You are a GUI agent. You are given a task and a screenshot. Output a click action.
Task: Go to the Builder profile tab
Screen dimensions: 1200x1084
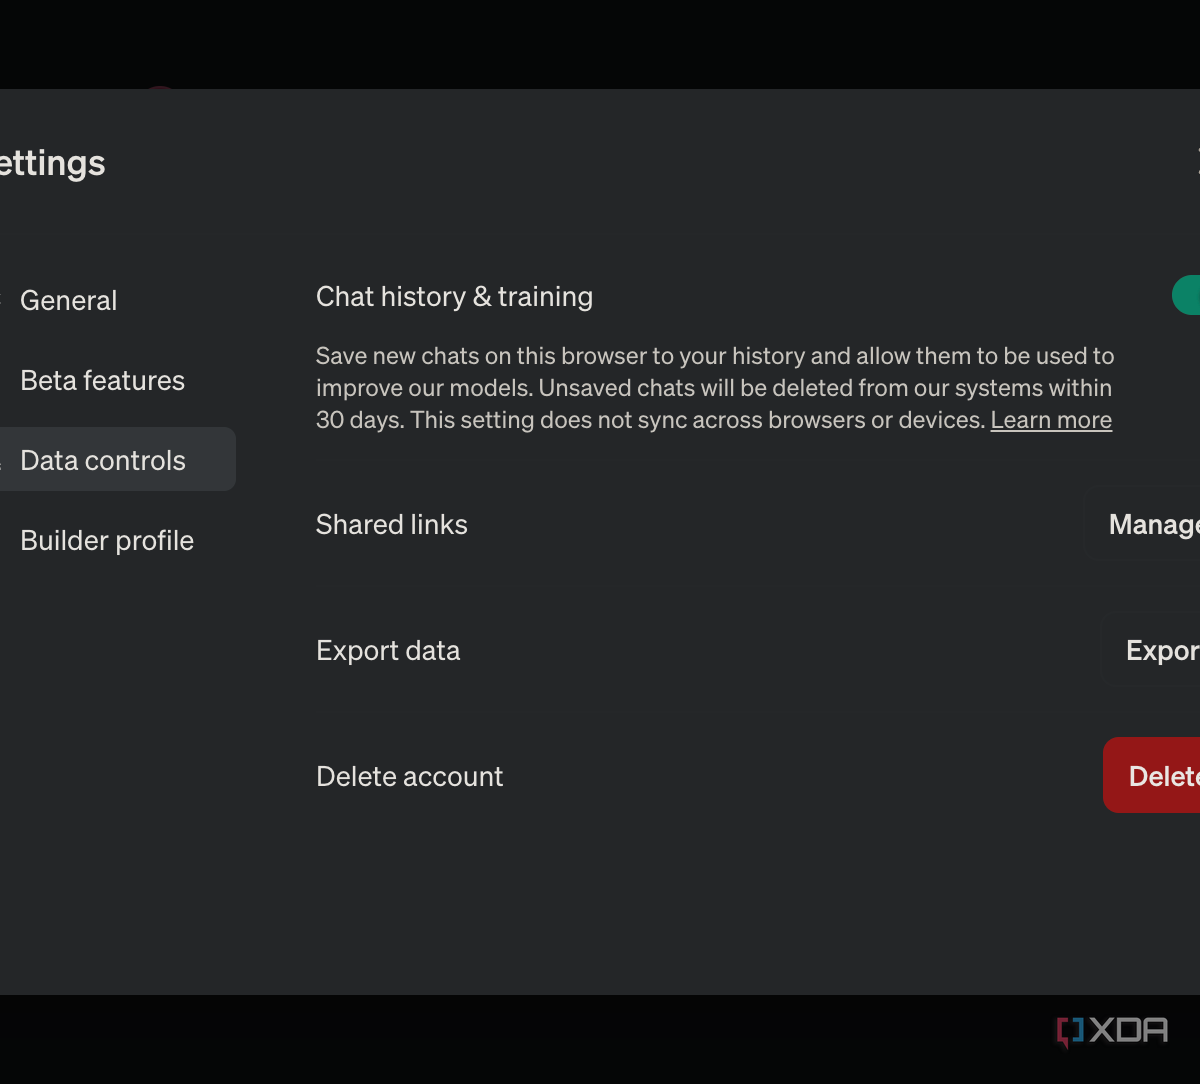(x=107, y=540)
